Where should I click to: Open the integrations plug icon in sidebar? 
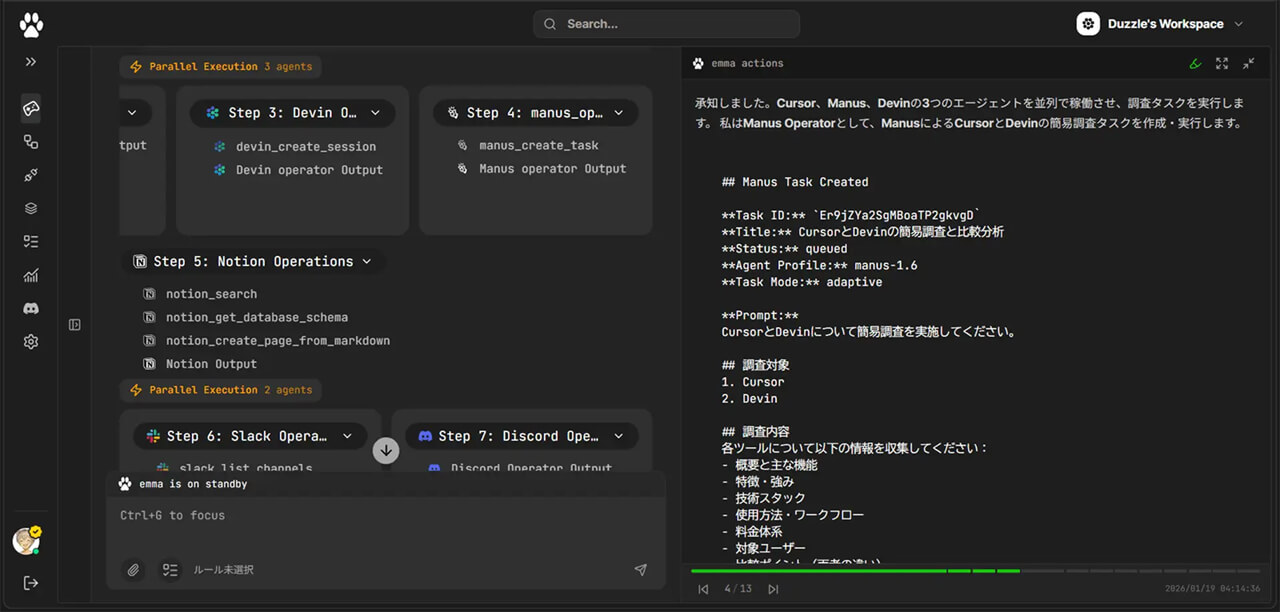coord(30,175)
